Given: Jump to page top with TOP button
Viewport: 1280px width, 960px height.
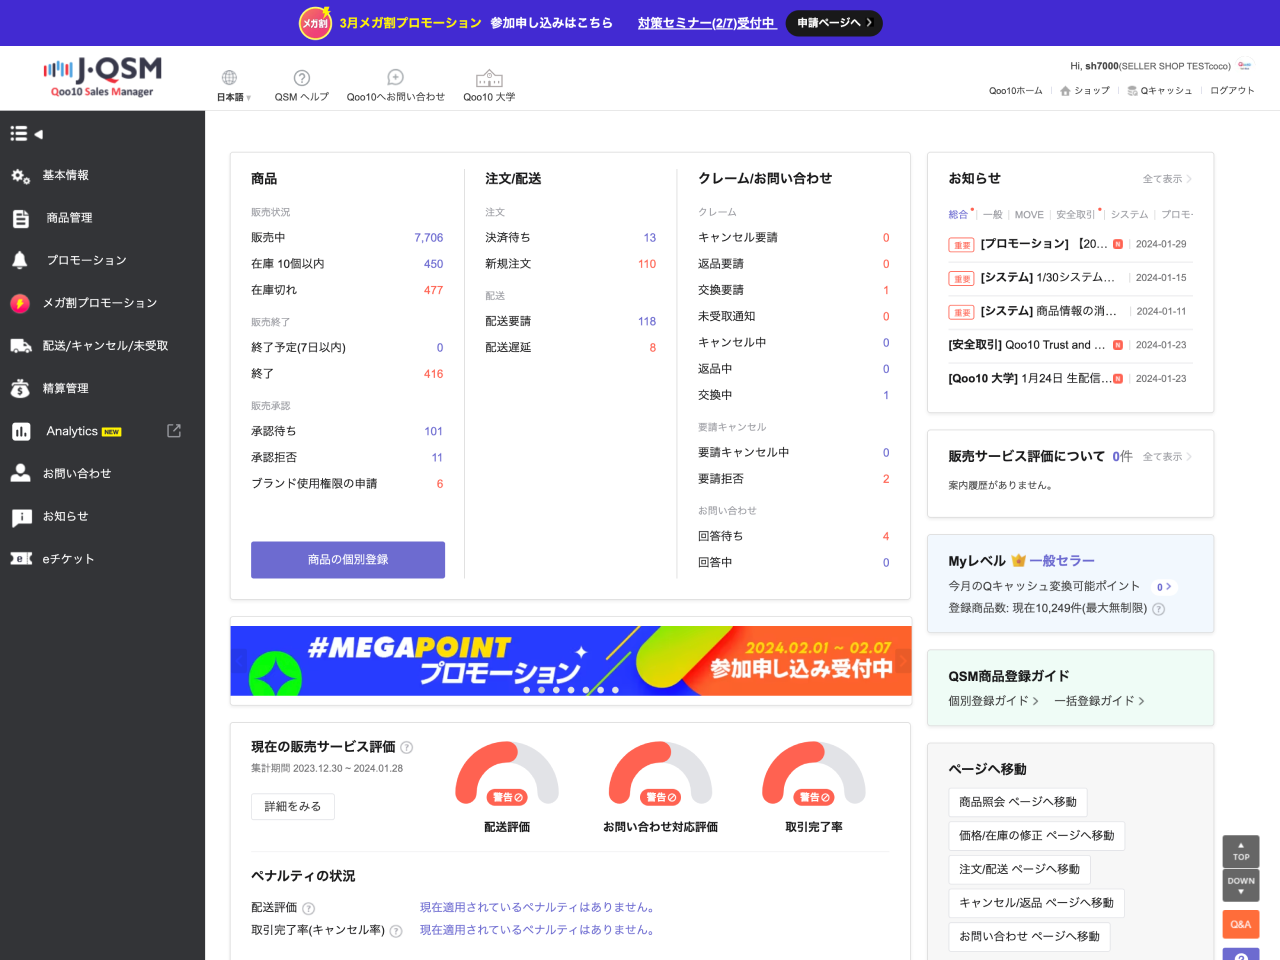Looking at the screenshot, I should [1241, 852].
